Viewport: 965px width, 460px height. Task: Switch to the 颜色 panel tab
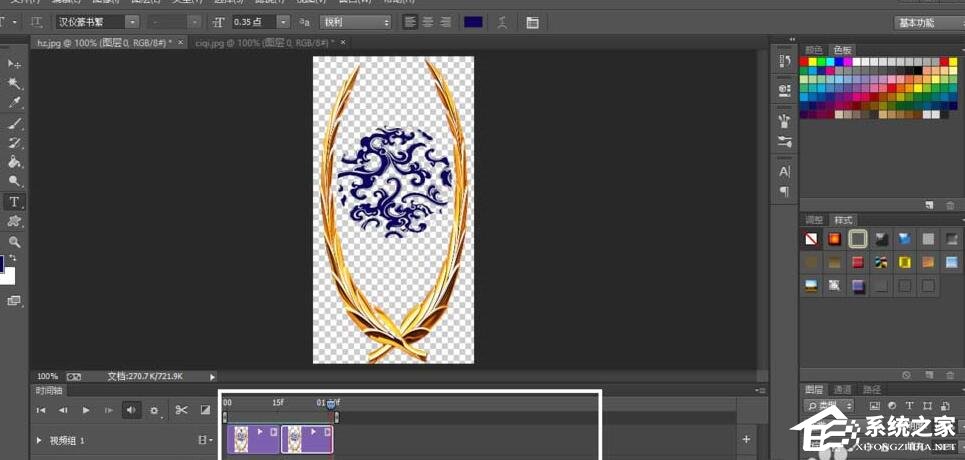tap(814, 49)
